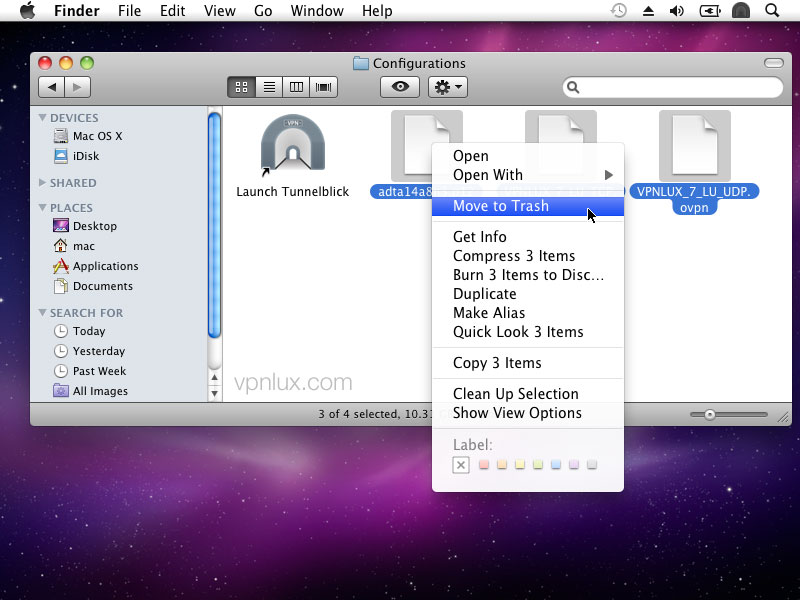Switch Finder to list view
800x600 pixels.
[x=269, y=87]
